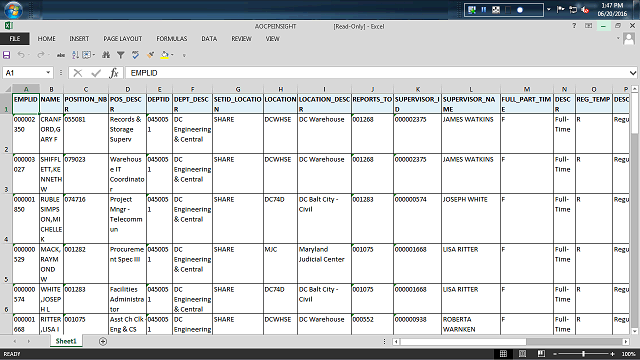640x360 pixels.
Task: Open the fill color dropdown arrow
Action: pyautogui.click(x=172, y=55)
